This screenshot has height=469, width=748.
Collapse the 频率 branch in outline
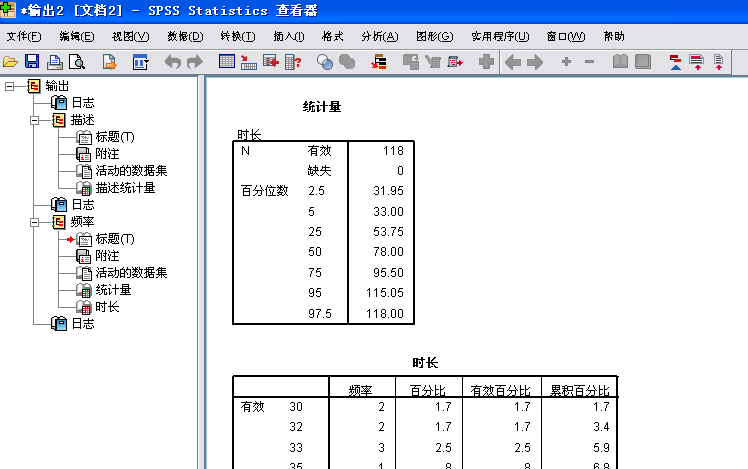(35, 222)
